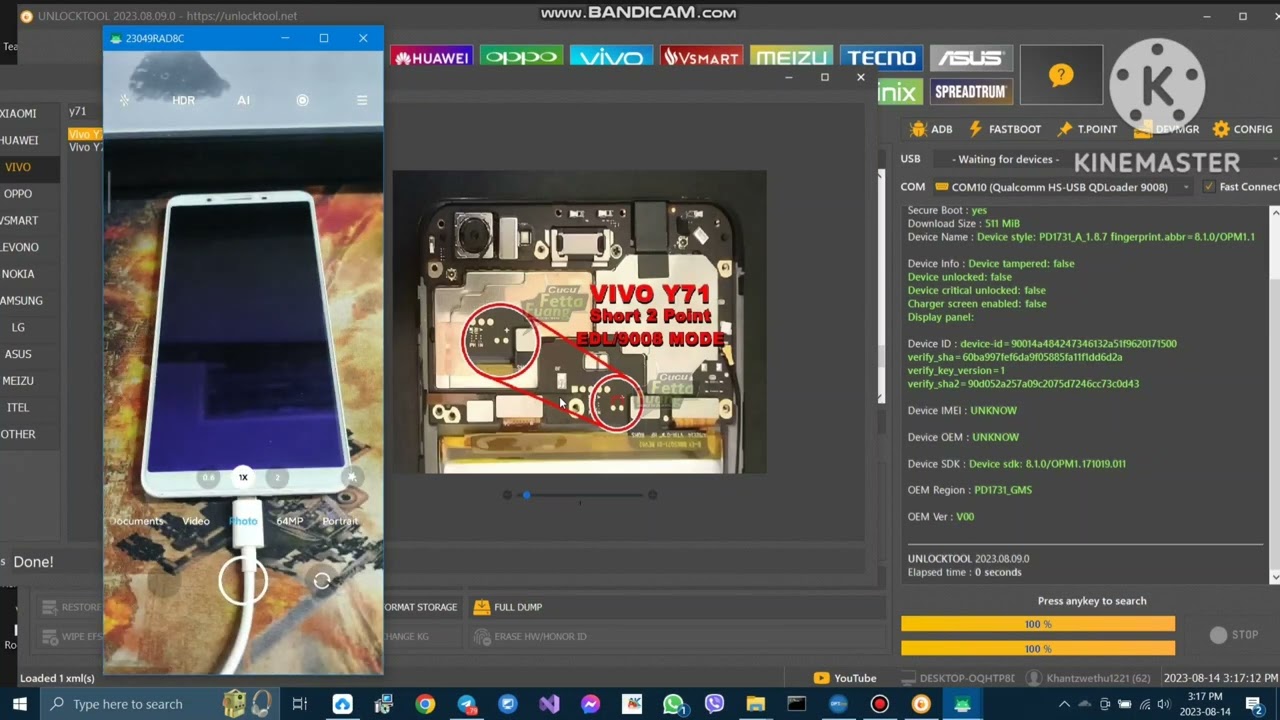
Task: Select Documents mode in phone camera
Action: click(x=137, y=521)
